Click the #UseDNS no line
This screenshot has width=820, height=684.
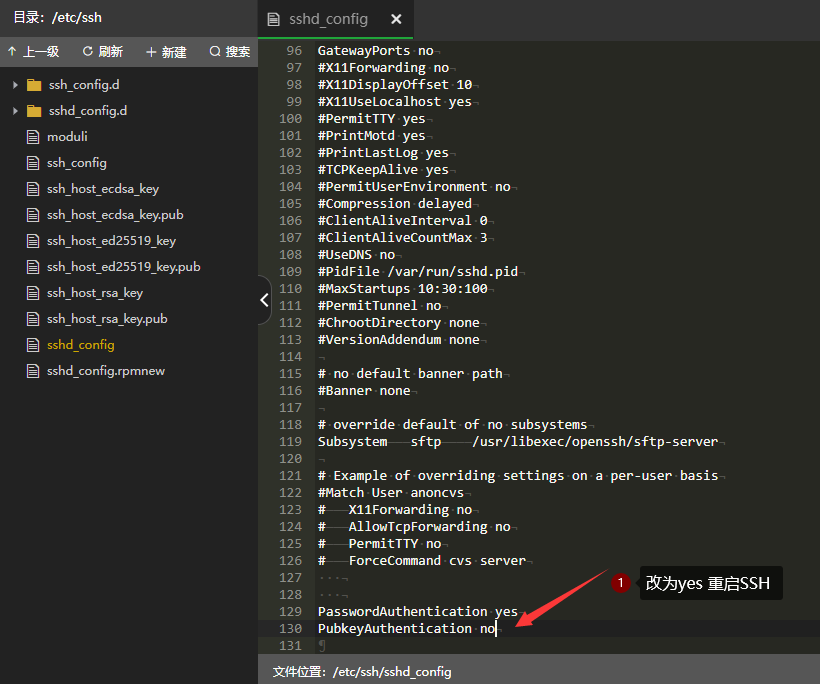tap(356, 255)
